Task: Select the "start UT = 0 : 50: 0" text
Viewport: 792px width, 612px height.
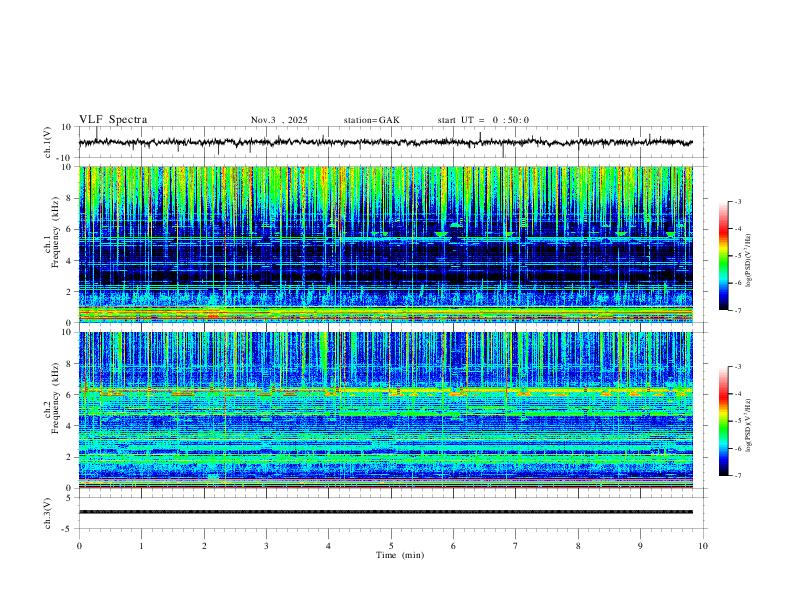Action: tap(483, 120)
